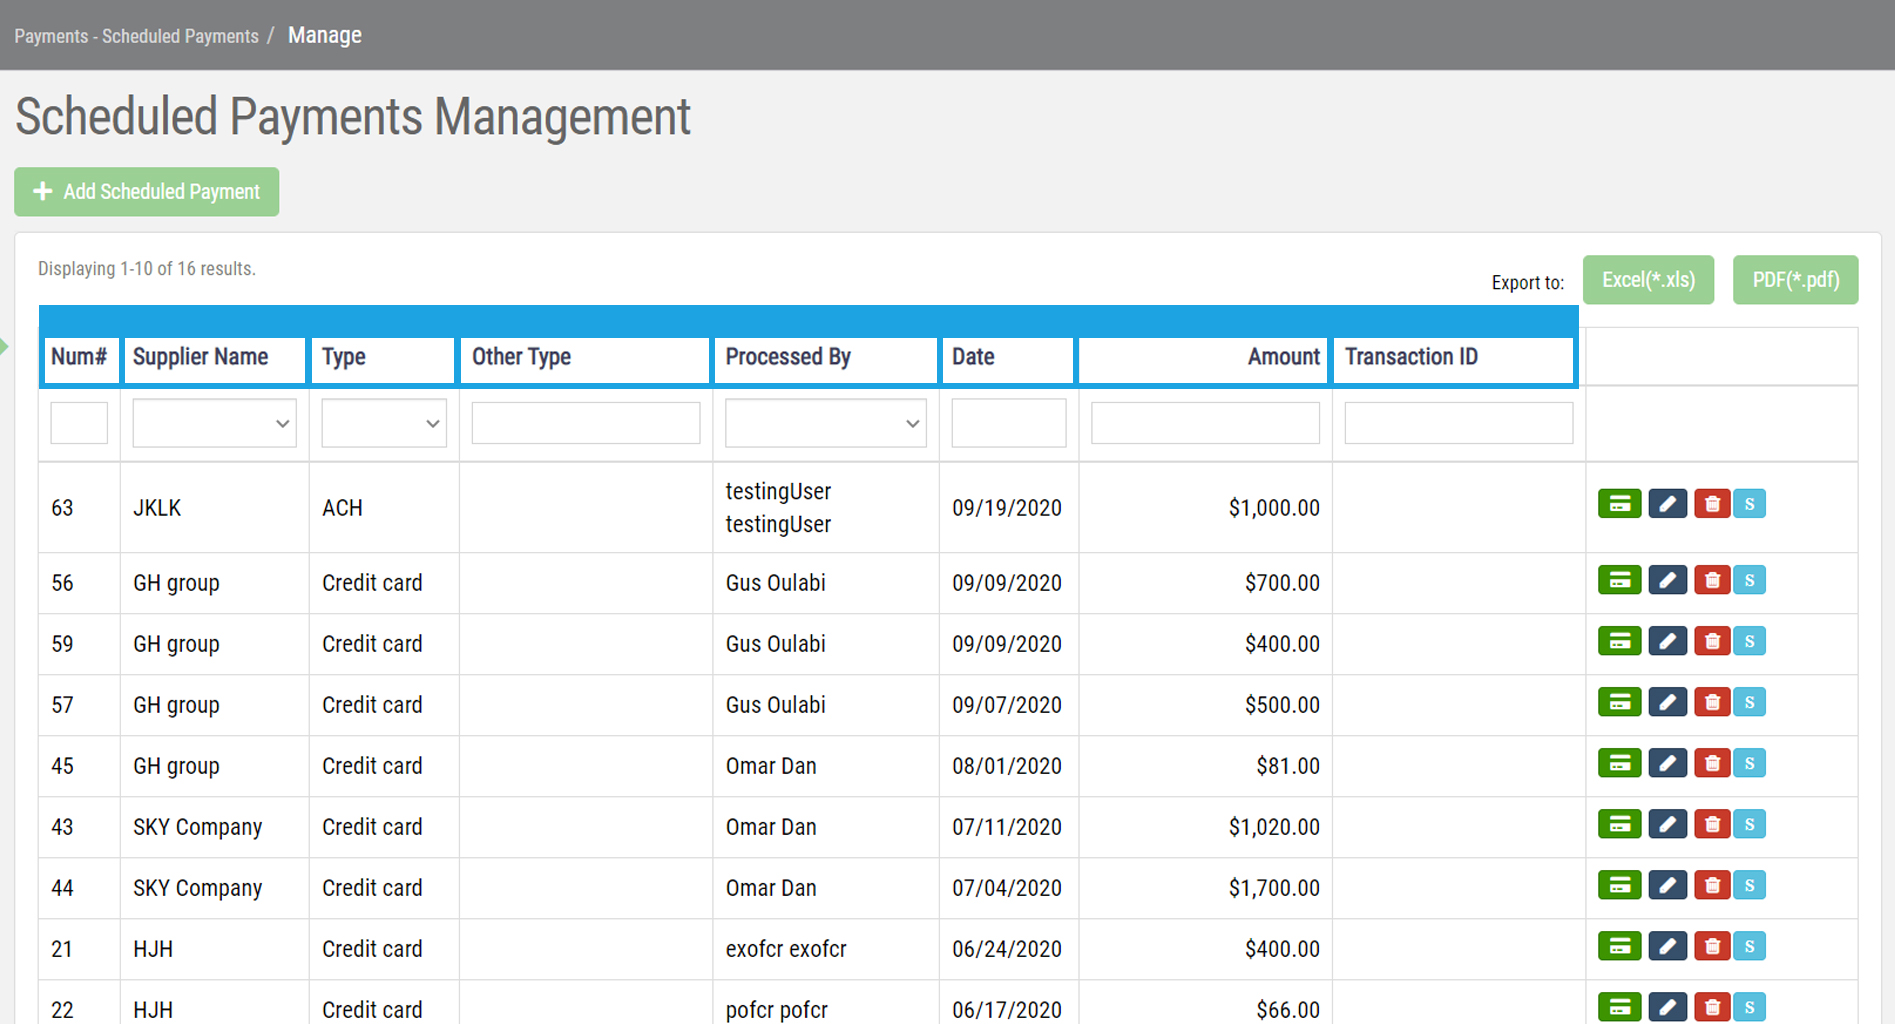Click the delete trash icon for payment 59
Image resolution: width=1895 pixels, height=1024 pixels.
tap(1712, 641)
